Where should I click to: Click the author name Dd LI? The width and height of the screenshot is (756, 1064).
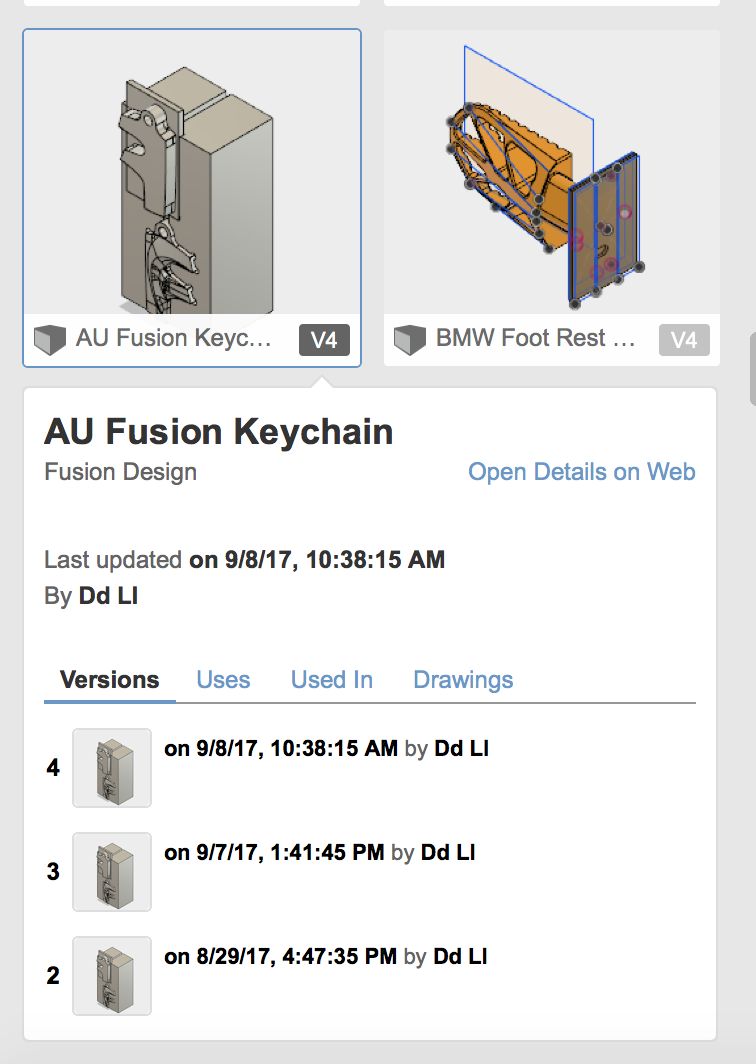tap(110, 596)
